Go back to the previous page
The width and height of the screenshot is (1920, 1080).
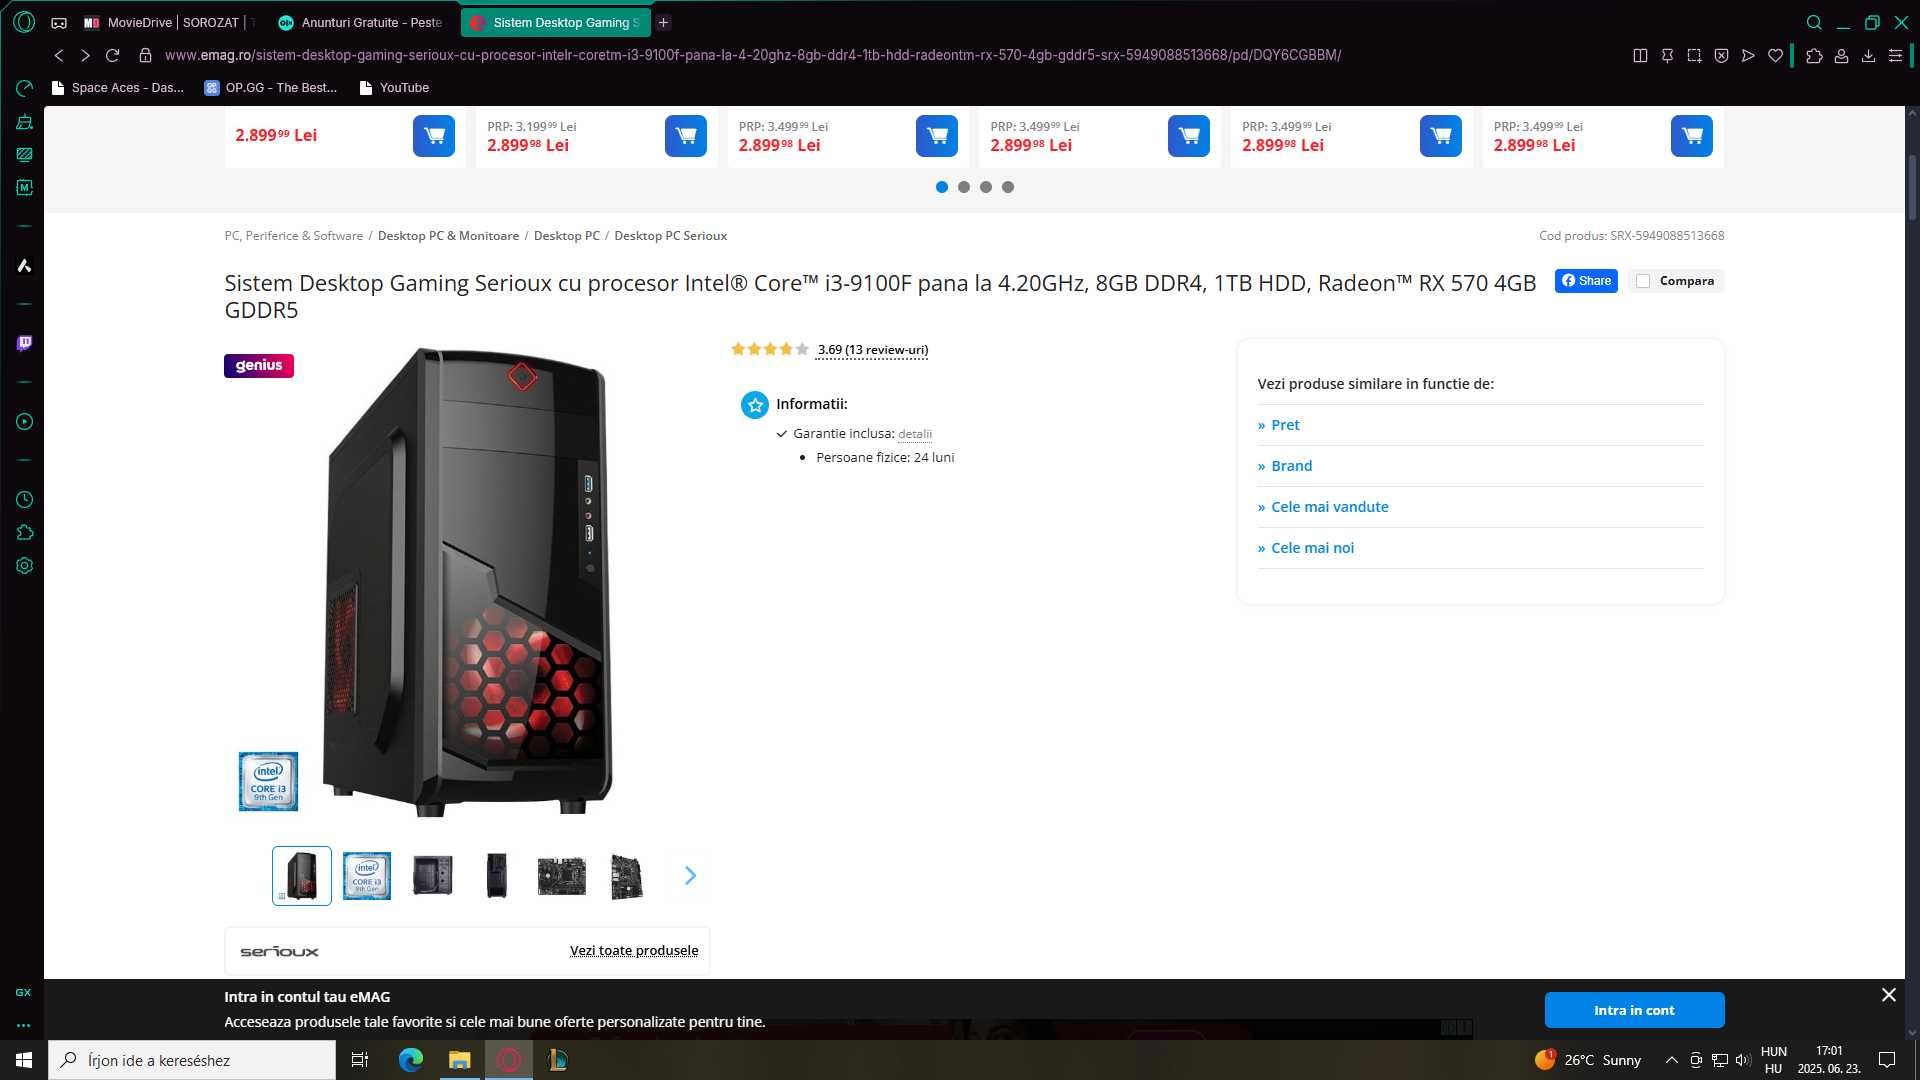click(59, 55)
